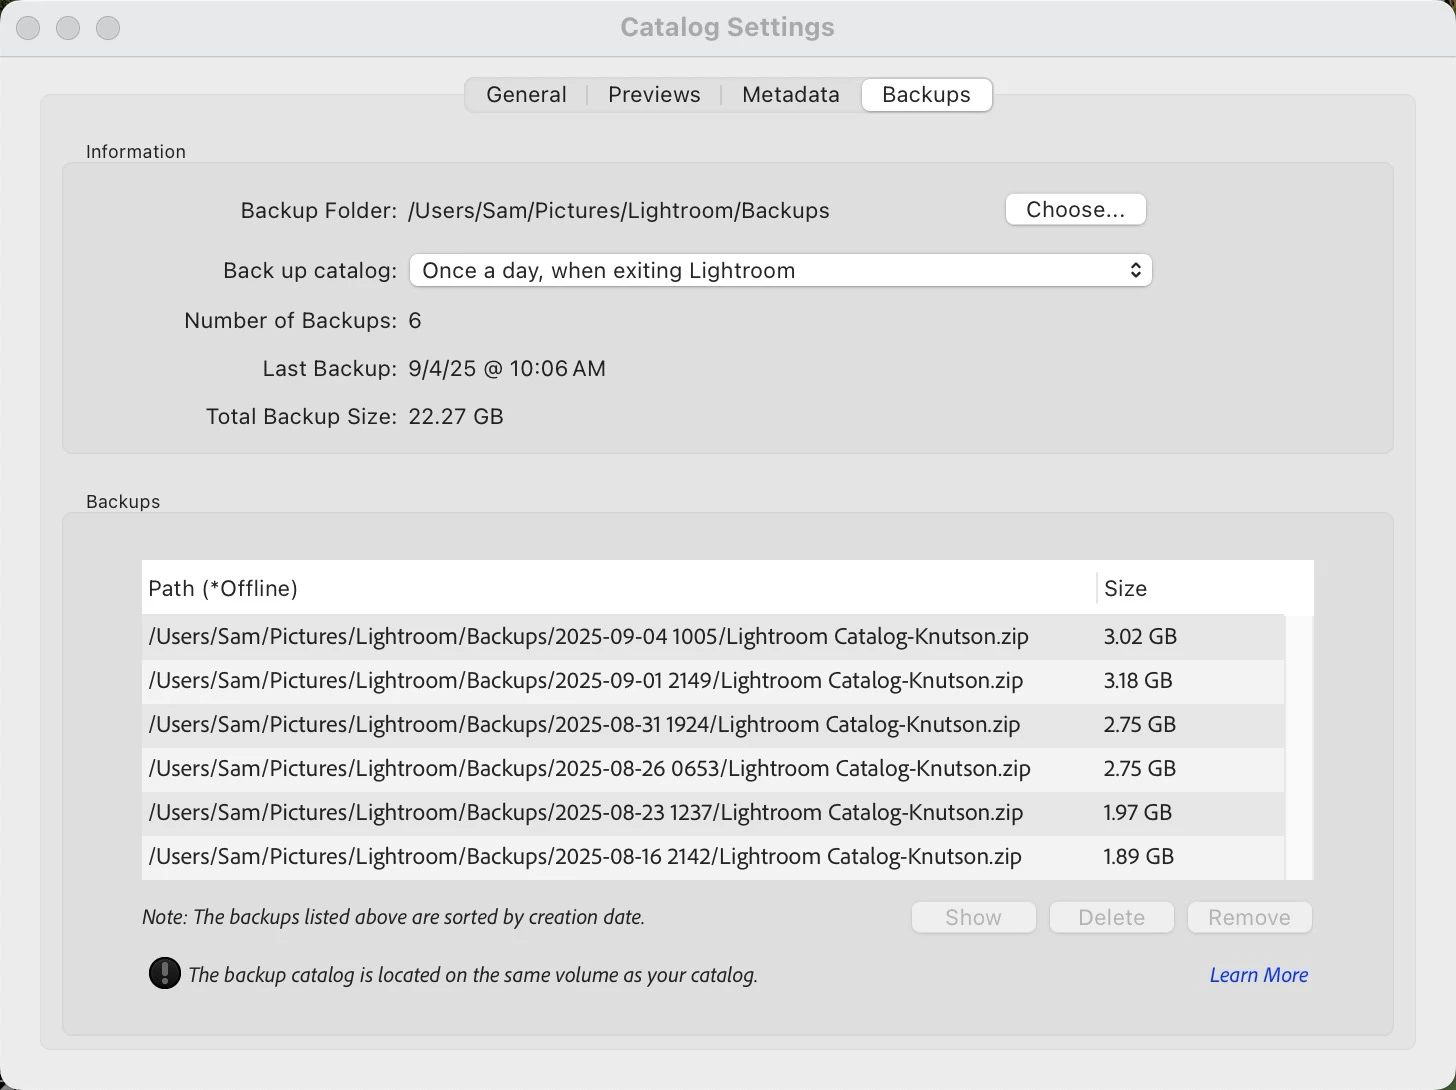Click the 1.97 GB size cell
Viewport: 1456px width, 1090px height.
click(x=1138, y=813)
